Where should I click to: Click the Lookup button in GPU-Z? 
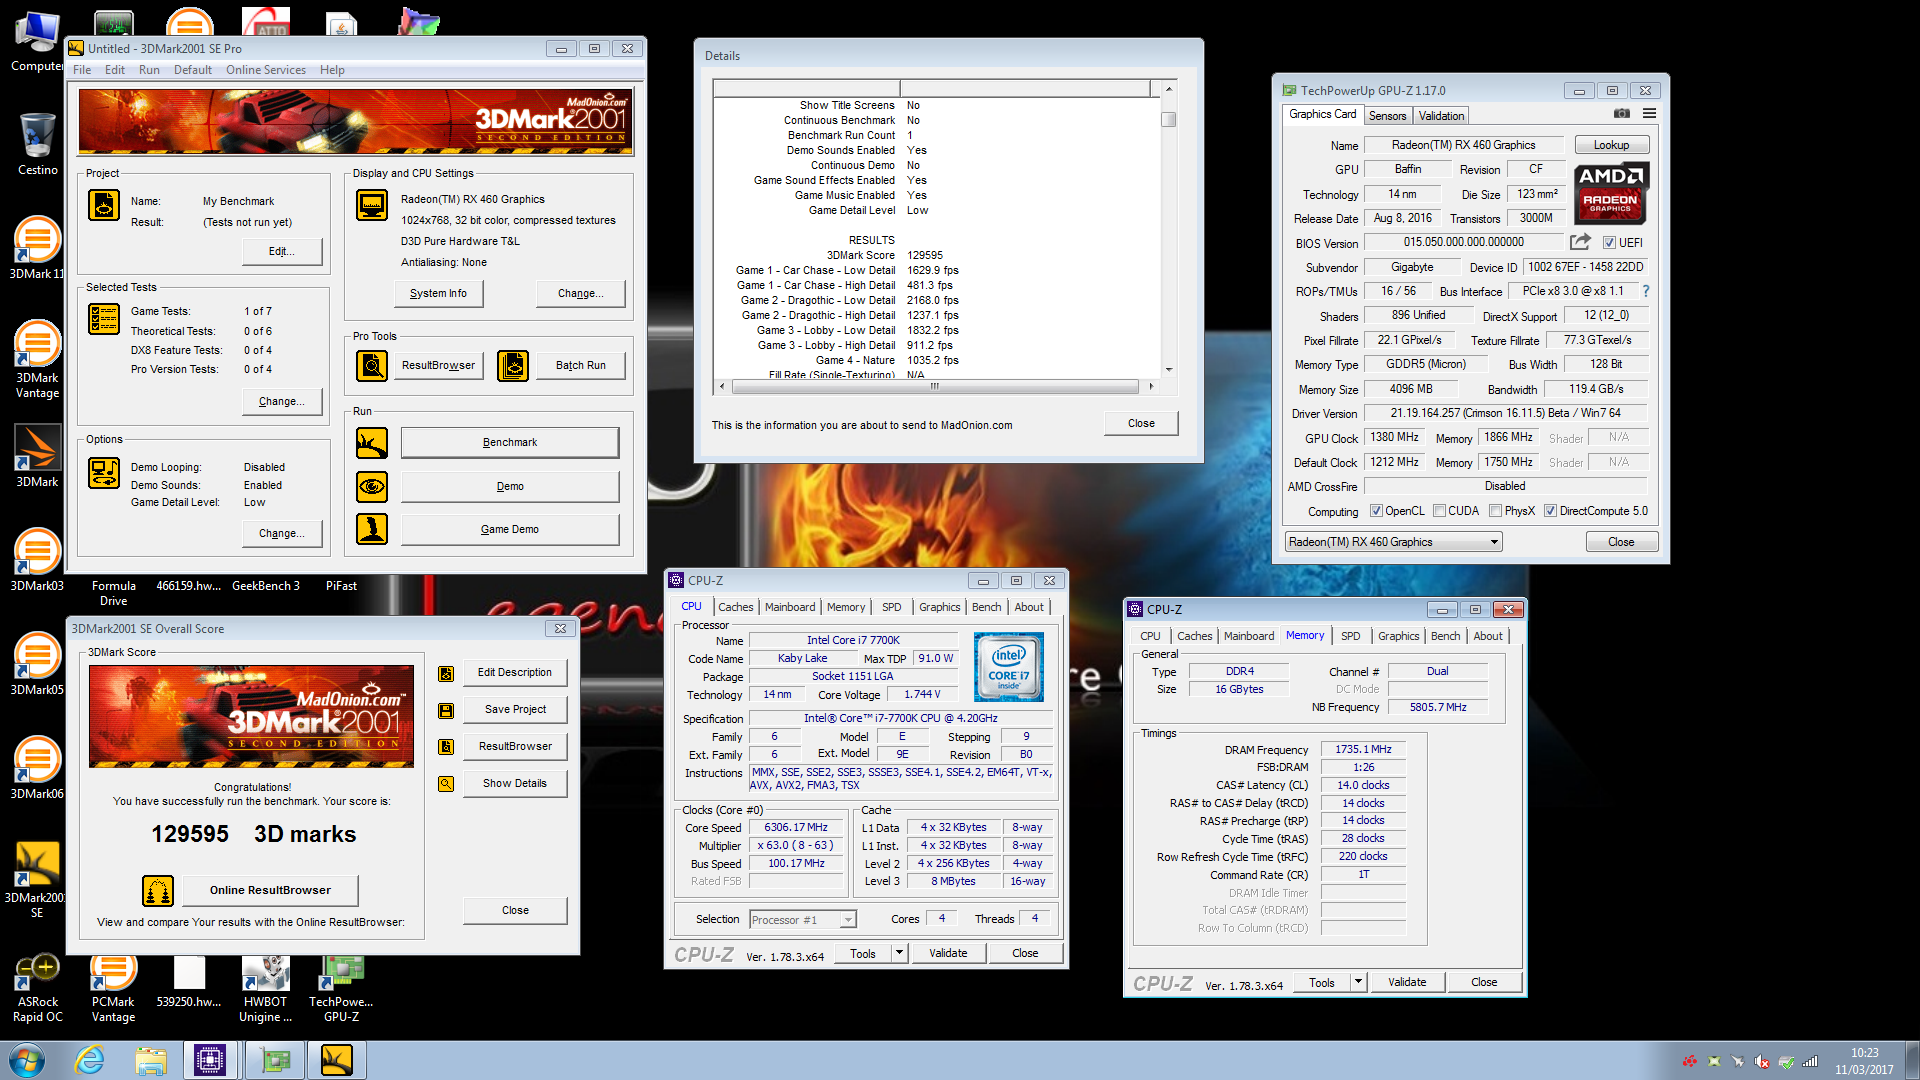point(1611,145)
